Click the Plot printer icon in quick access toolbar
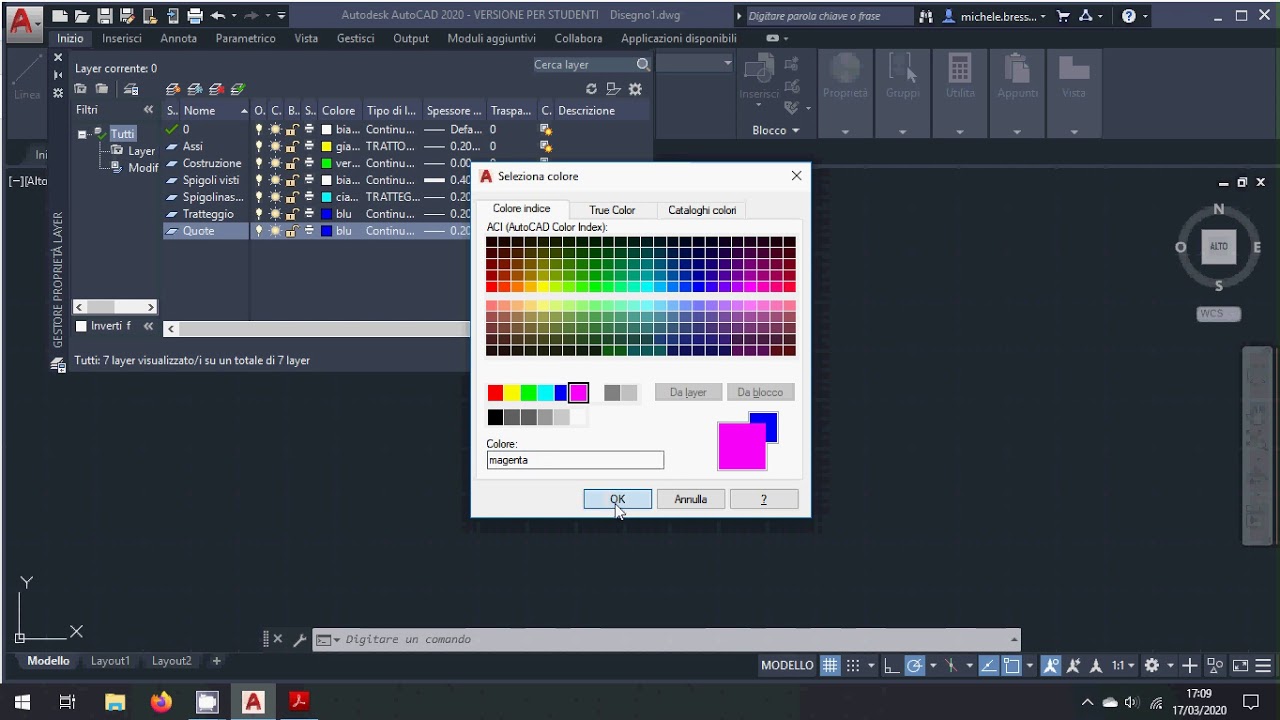The height and width of the screenshot is (720, 1280). point(195,16)
